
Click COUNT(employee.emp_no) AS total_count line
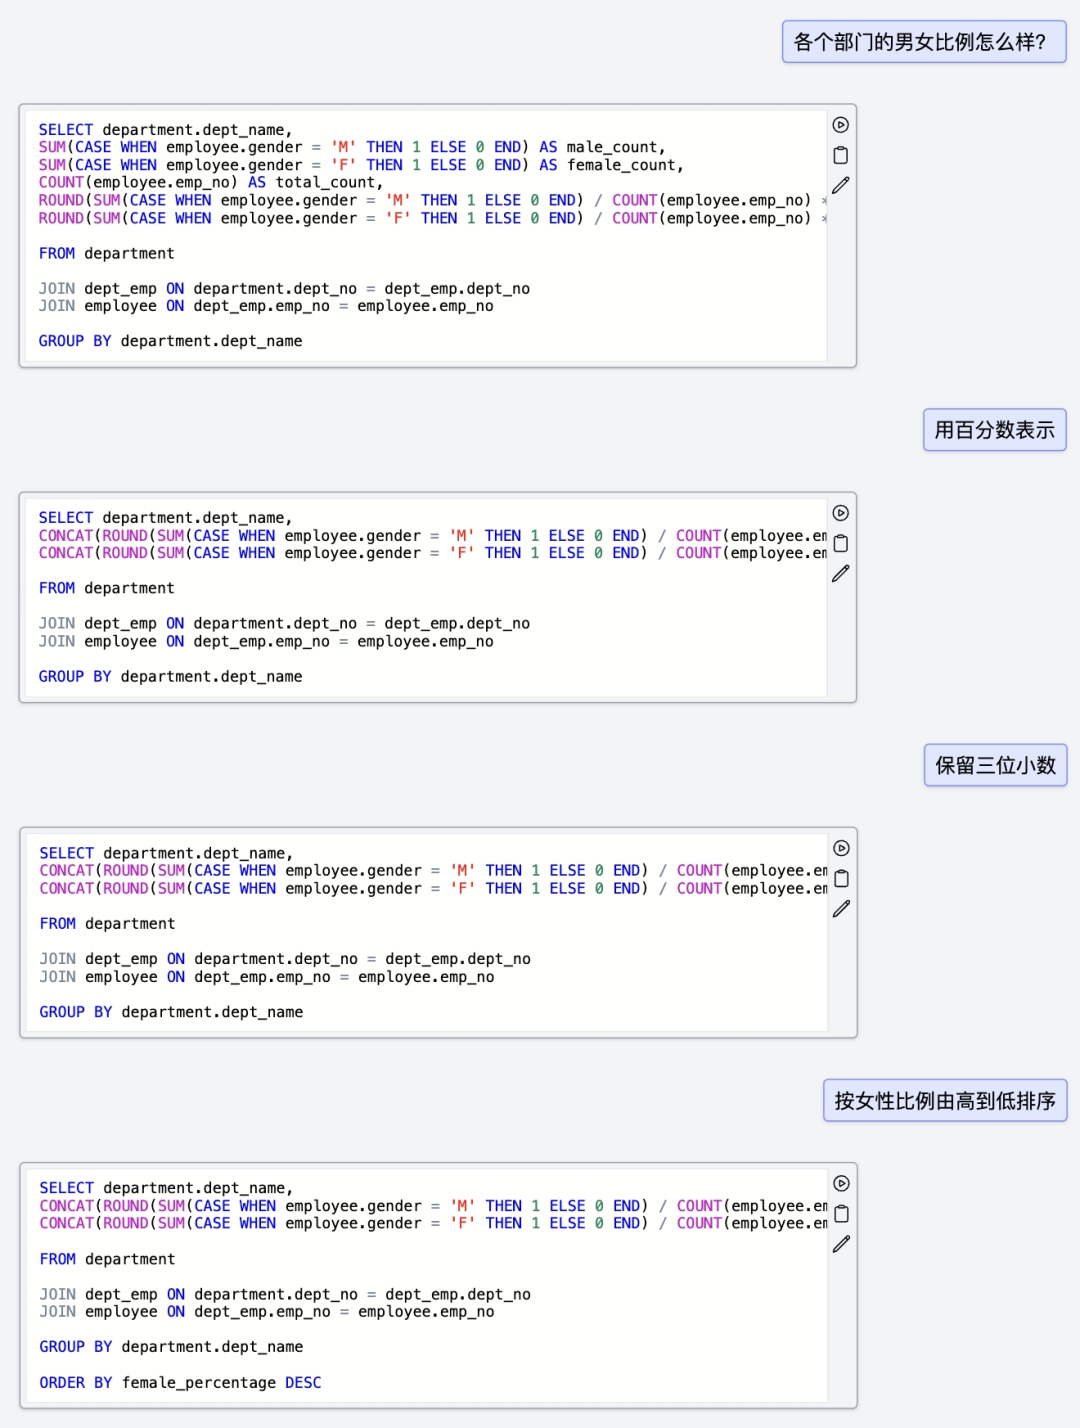click(x=211, y=182)
